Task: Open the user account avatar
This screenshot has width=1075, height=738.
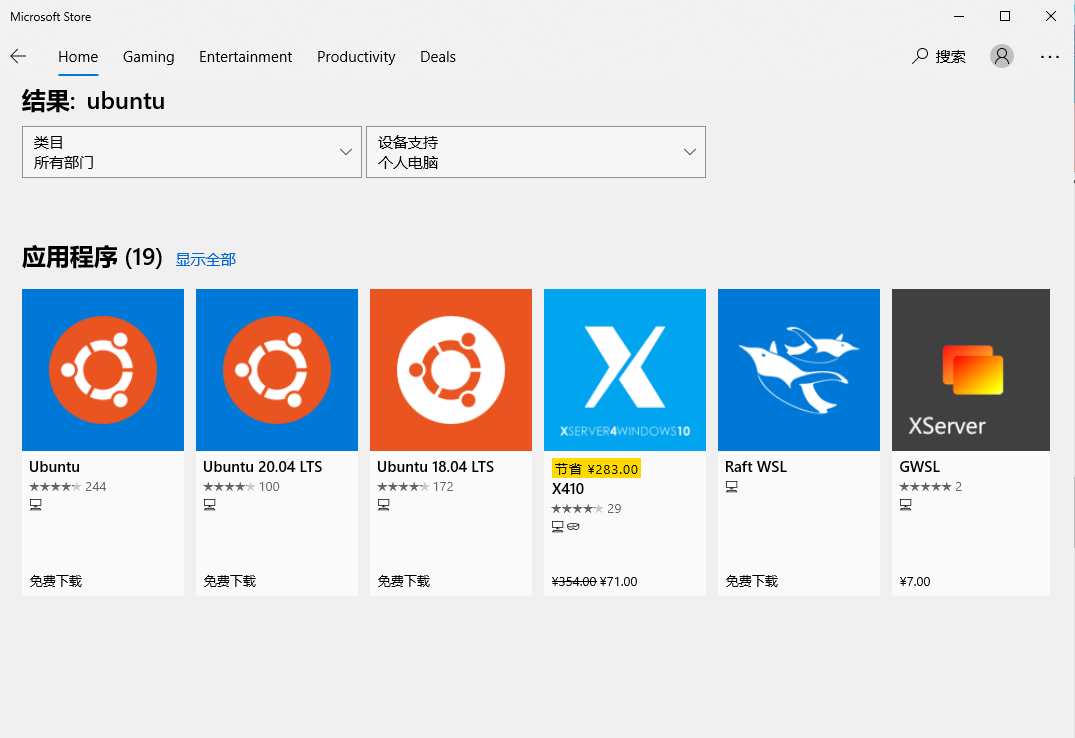Action: click(x=1002, y=56)
